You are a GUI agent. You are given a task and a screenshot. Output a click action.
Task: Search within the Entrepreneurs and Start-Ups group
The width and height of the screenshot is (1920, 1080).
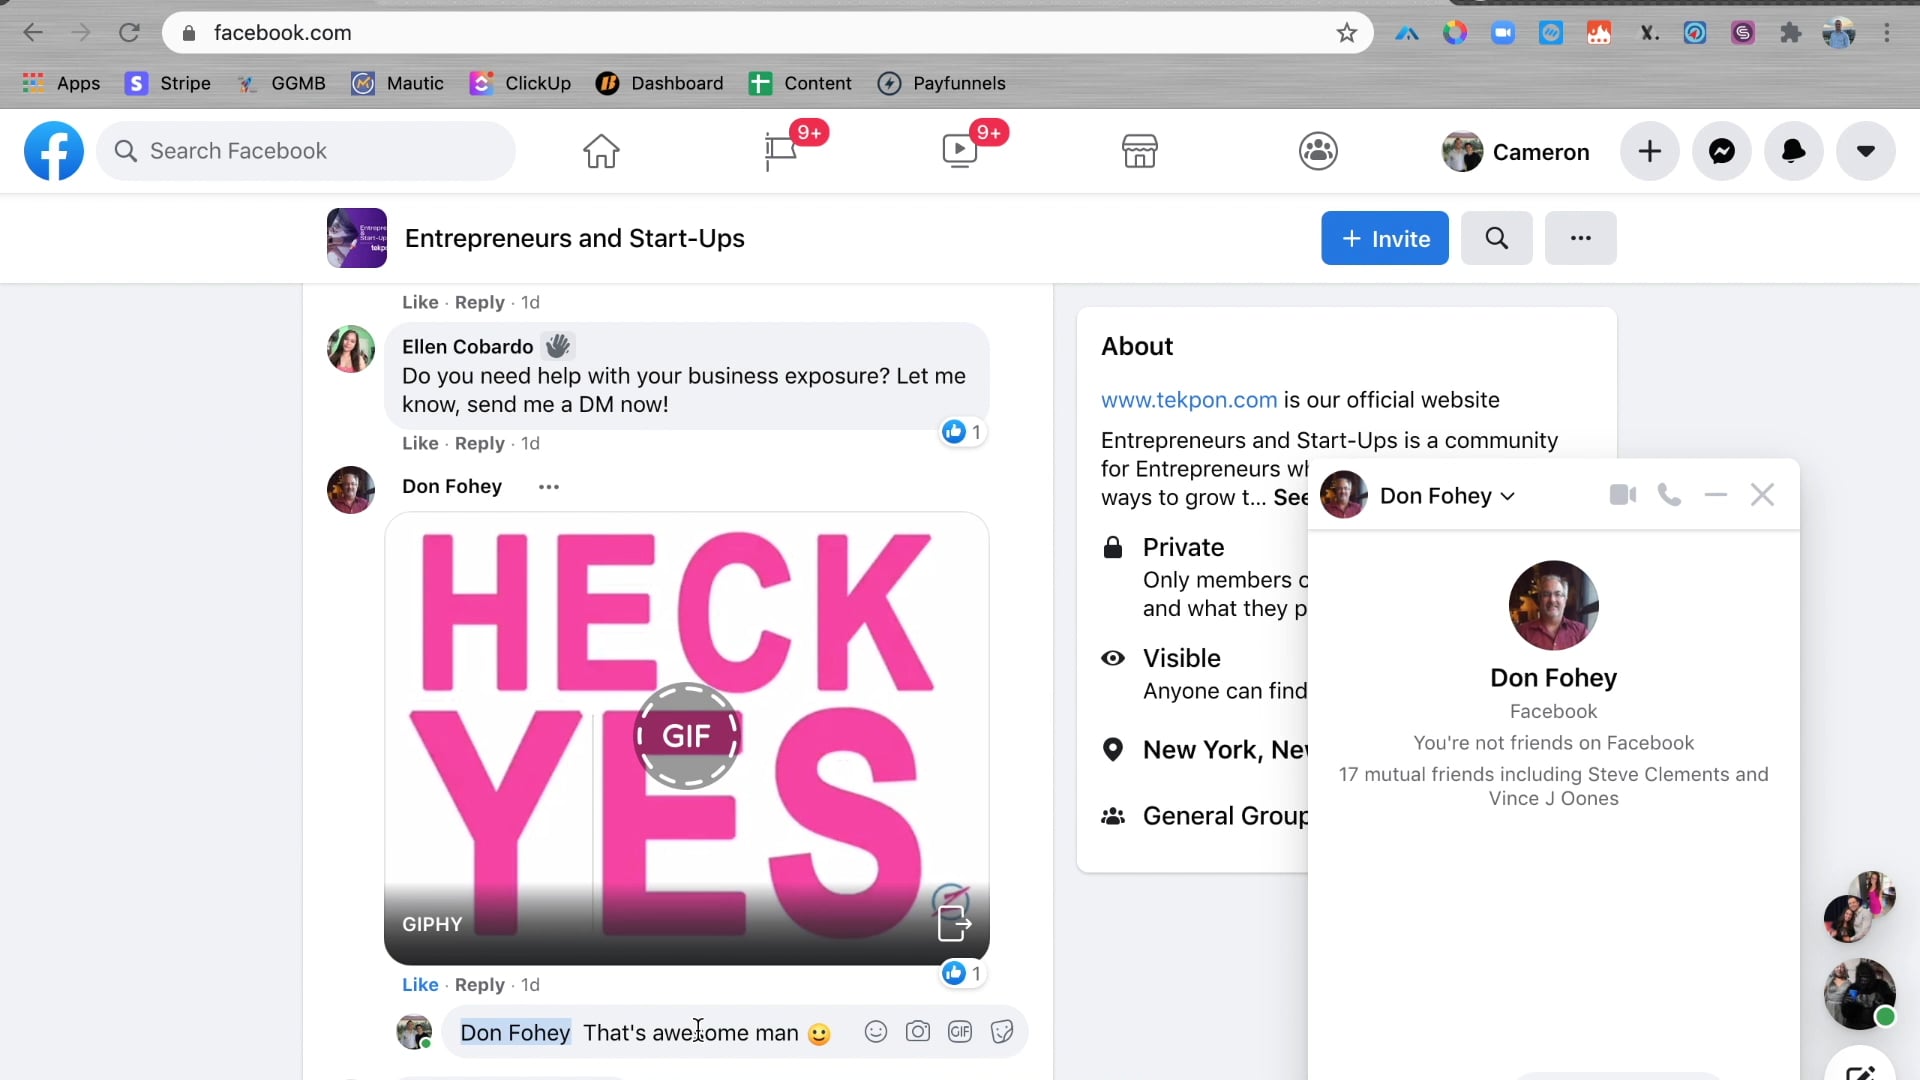pyautogui.click(x=1497, y=238)
